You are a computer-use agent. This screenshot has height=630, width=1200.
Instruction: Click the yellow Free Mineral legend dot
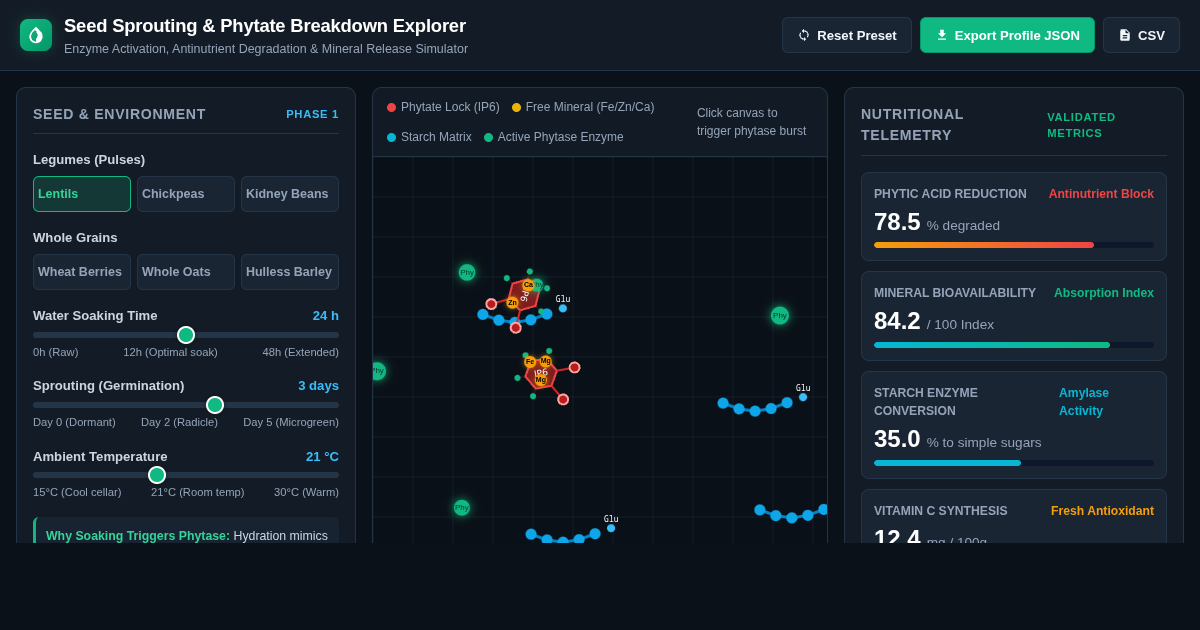click(x=516, y=107)
